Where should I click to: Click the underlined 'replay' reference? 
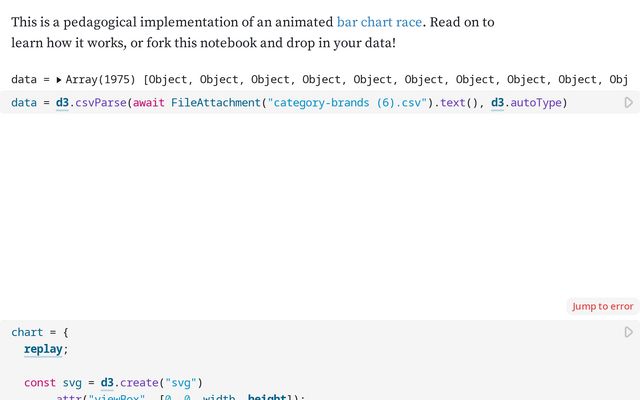coord(45,349)
